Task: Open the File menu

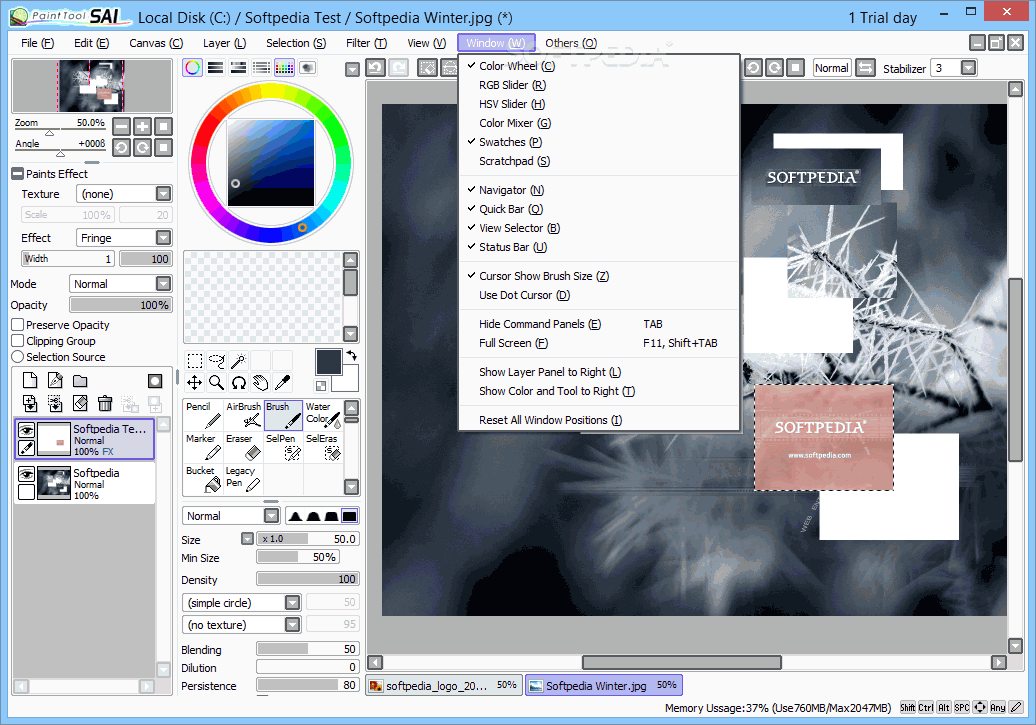Action: point(37,43)
